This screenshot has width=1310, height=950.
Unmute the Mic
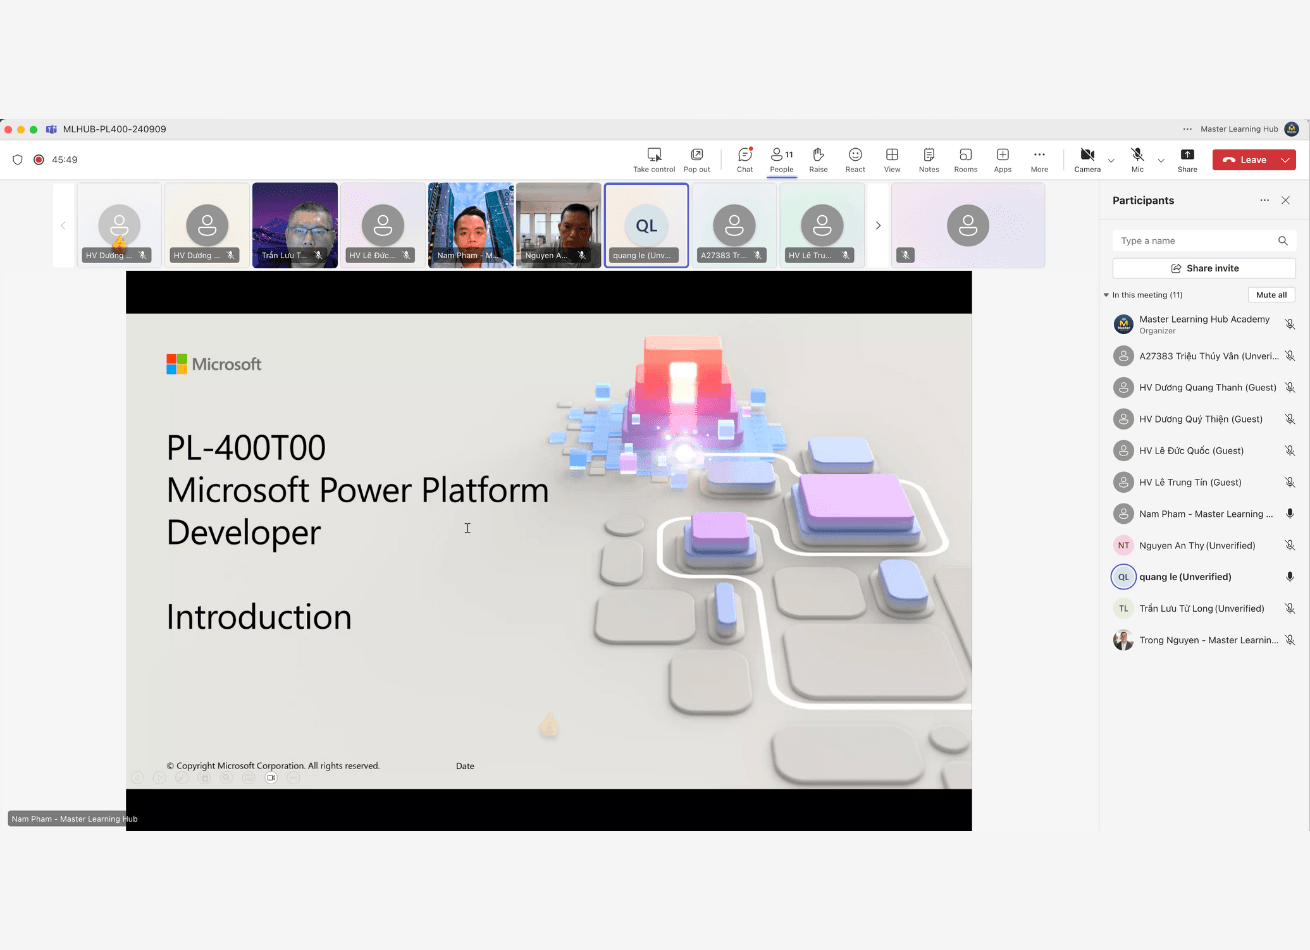(1137, 159)
